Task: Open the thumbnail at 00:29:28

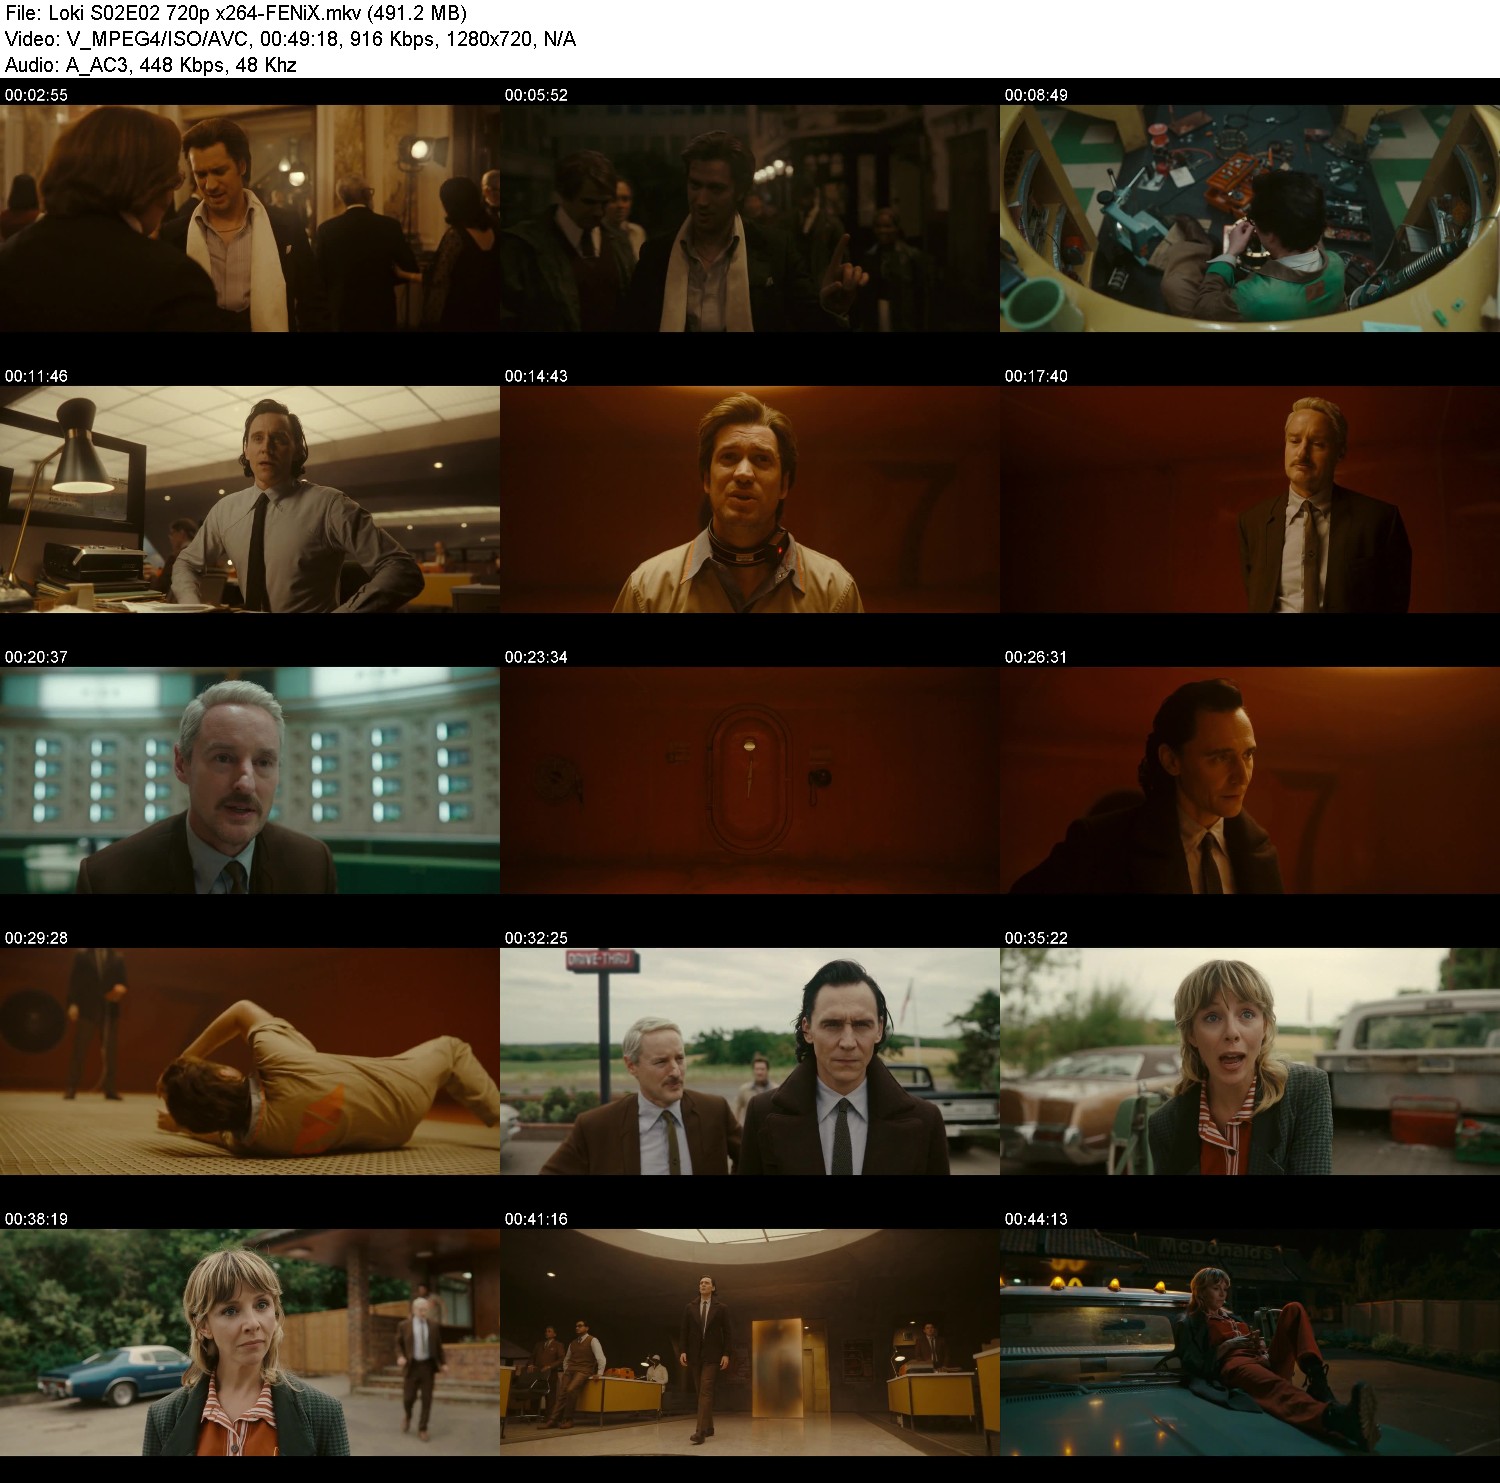Action: pyautogui.click(x=250, y=1061)
